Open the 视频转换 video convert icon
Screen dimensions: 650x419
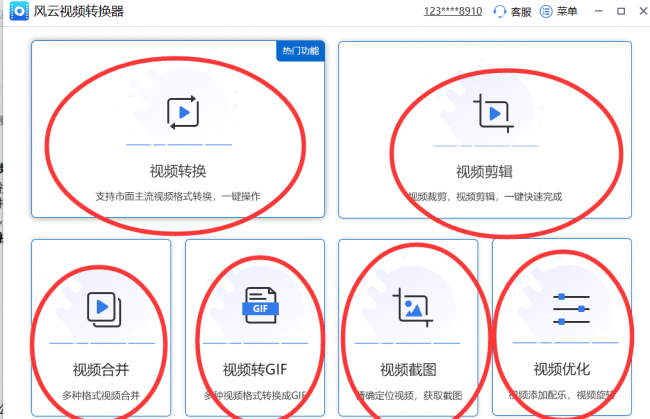click(x=183, y=112)
